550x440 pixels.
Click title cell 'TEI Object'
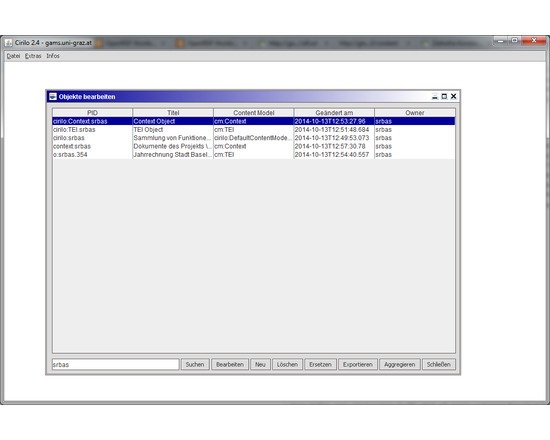[x=173, y=129]
